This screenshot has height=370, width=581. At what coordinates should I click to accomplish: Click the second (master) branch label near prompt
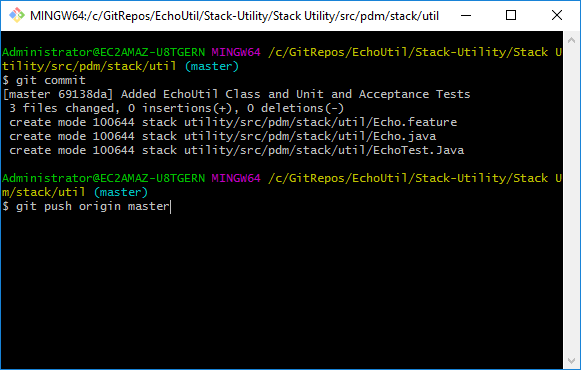[121, 192]
